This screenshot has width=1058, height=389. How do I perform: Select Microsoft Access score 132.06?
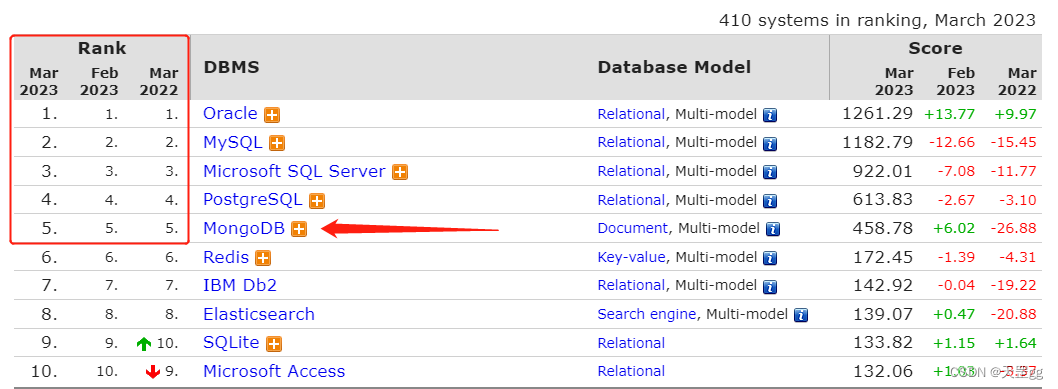pos(883,371)
